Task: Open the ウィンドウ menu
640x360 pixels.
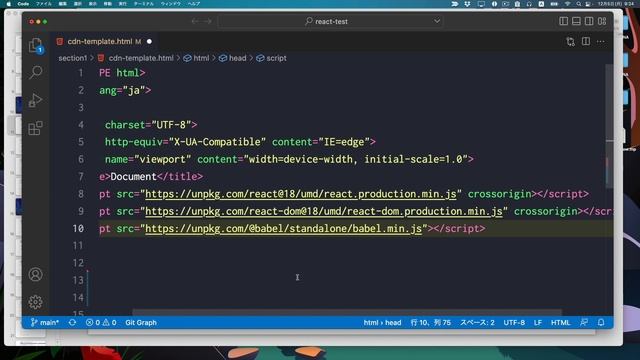Action: [x=171, y=4]
